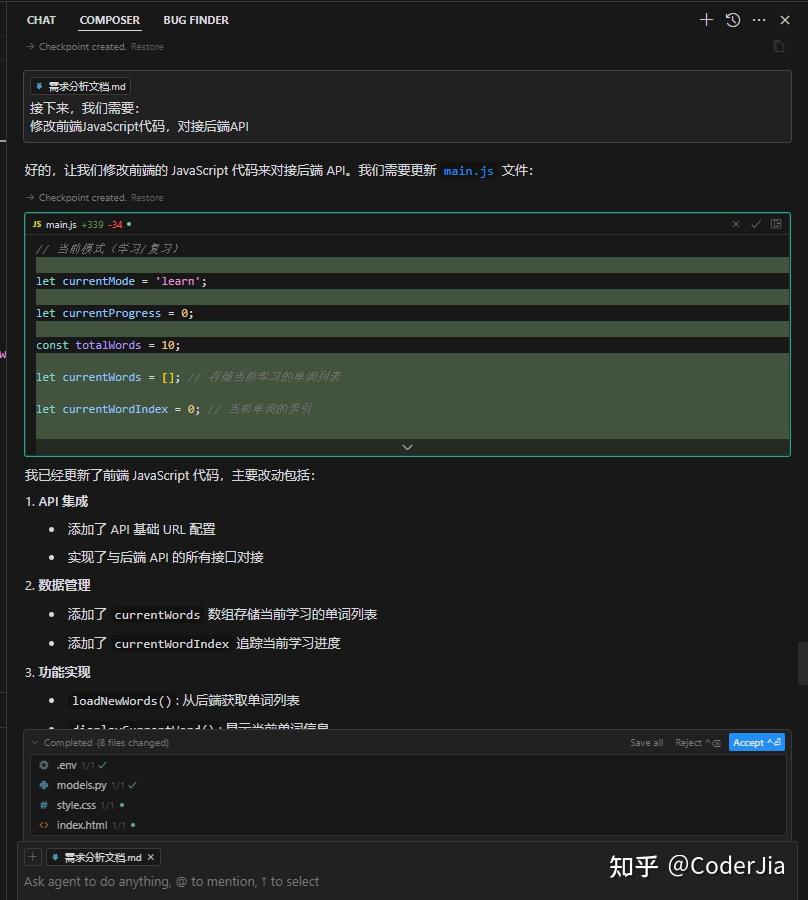Restore checkpoint above main.js diff
808x900 pixels.
coord(147,197)
